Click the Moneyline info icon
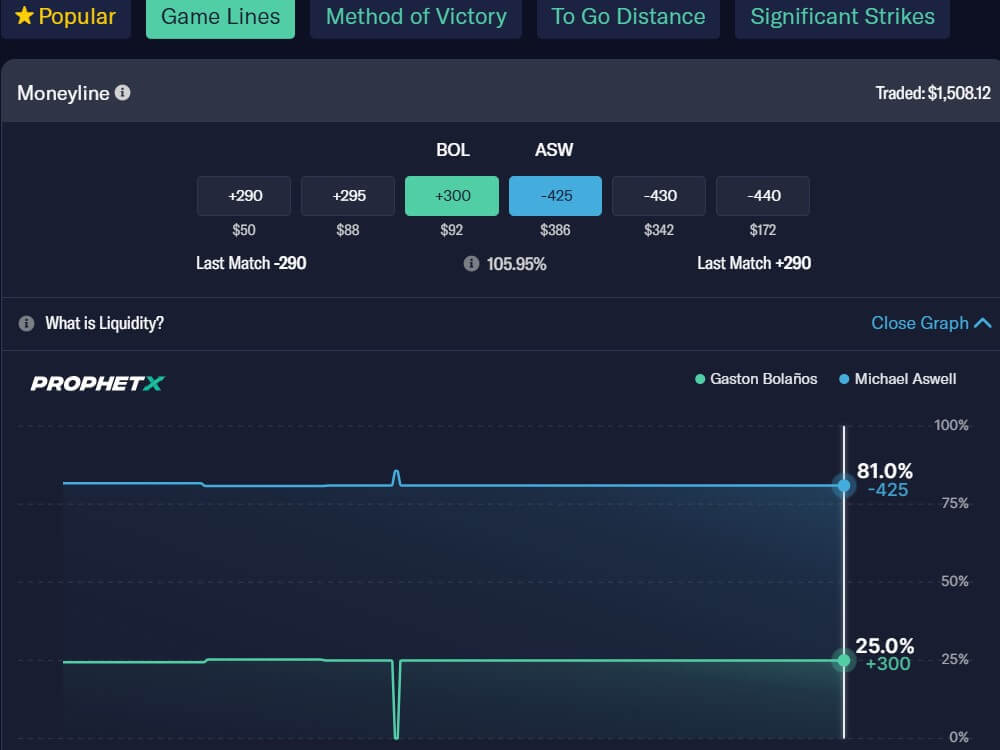Screen dimensions: 1000x750 pos(122,93)
